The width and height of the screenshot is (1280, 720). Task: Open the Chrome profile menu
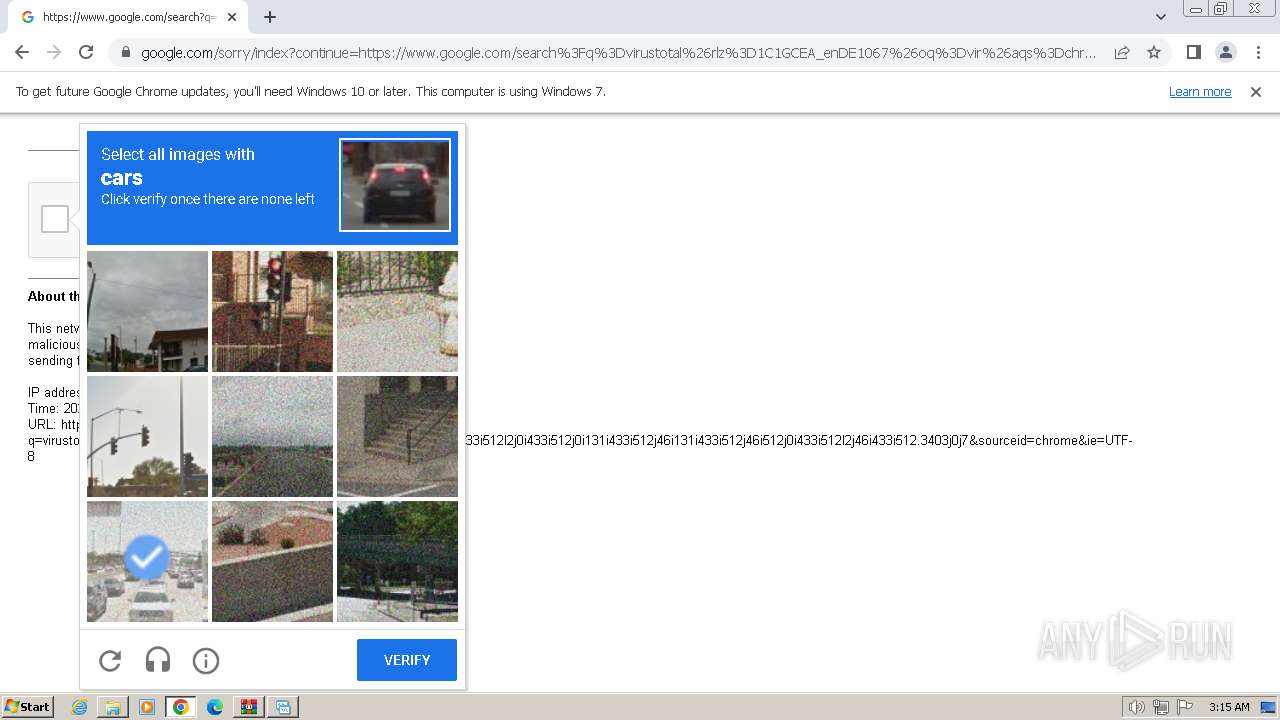(x=1226, y=52)
